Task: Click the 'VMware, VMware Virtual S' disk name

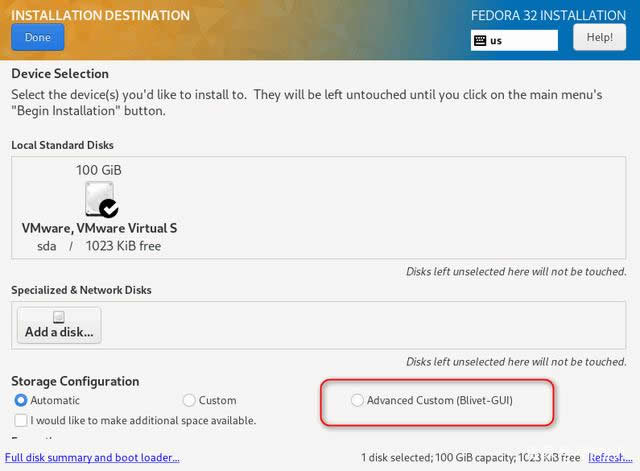Action: click(99, 228)
